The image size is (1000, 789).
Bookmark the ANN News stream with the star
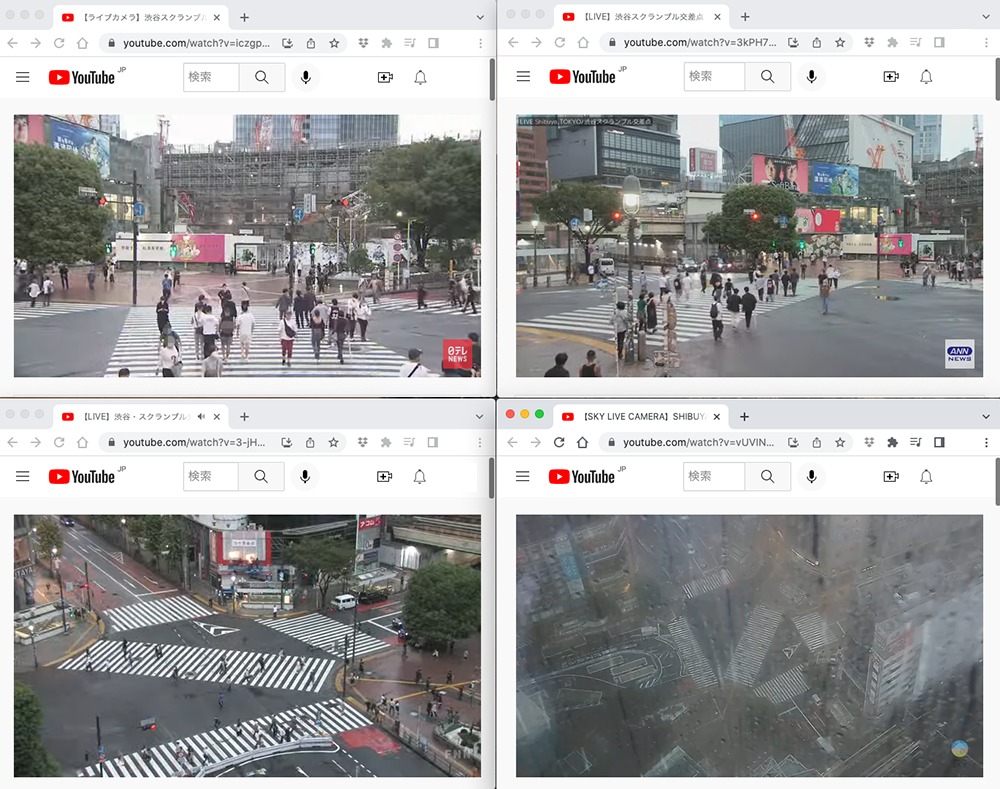(840, 42)
